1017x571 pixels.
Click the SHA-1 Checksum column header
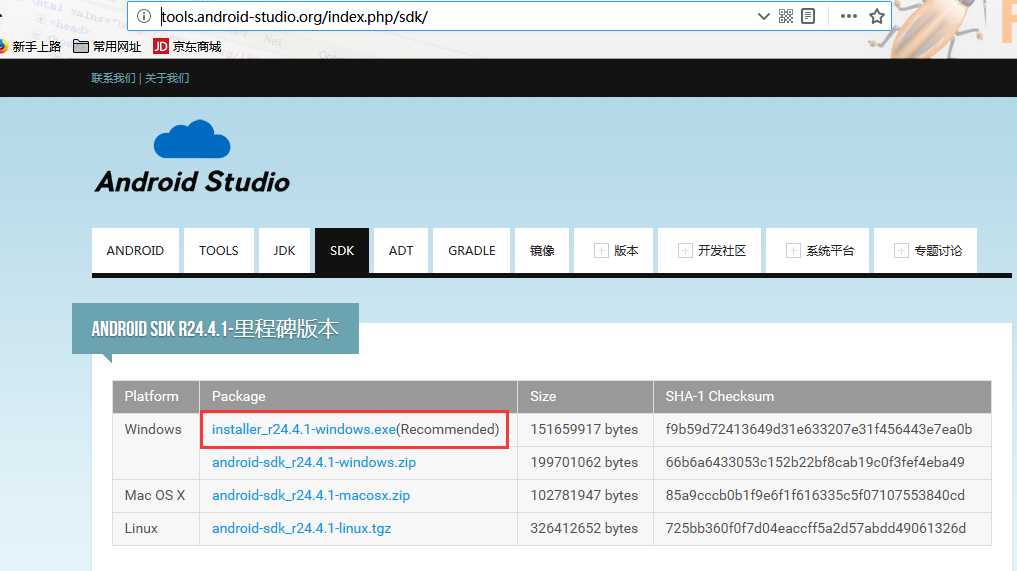(x=822, y=396)
